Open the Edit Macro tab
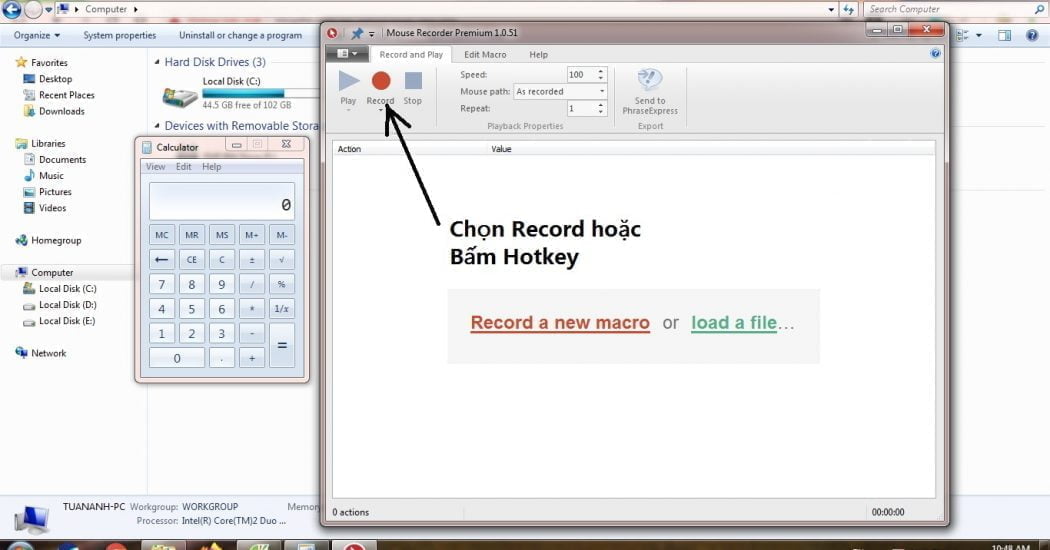This screenshot has width=1050, height=550. pyautogui.click(x=485, y=54)
